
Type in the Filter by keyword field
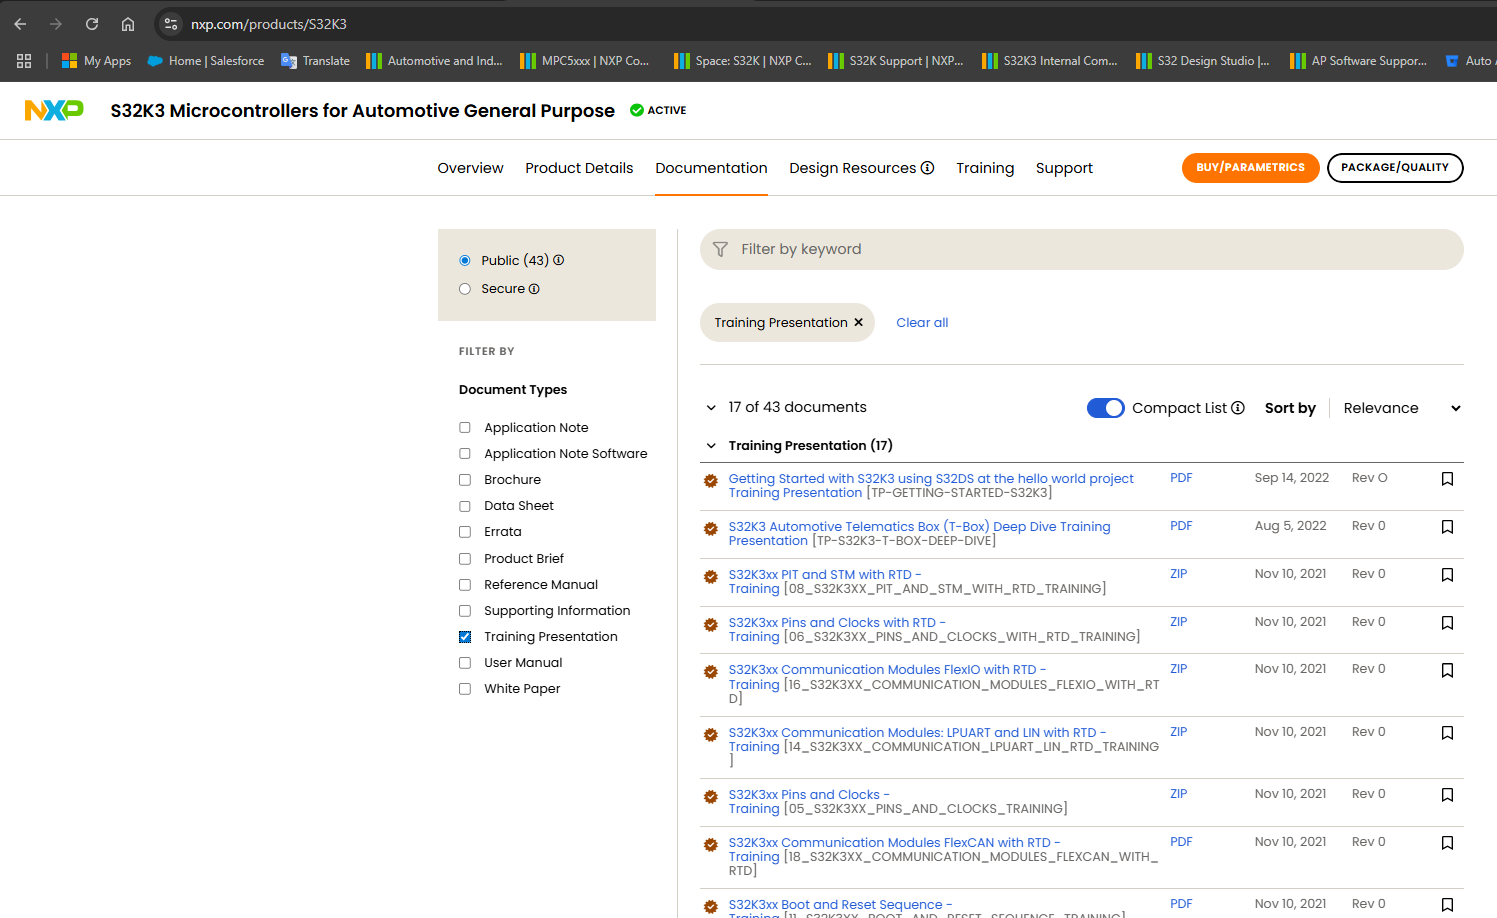(x=1080, y=249)
